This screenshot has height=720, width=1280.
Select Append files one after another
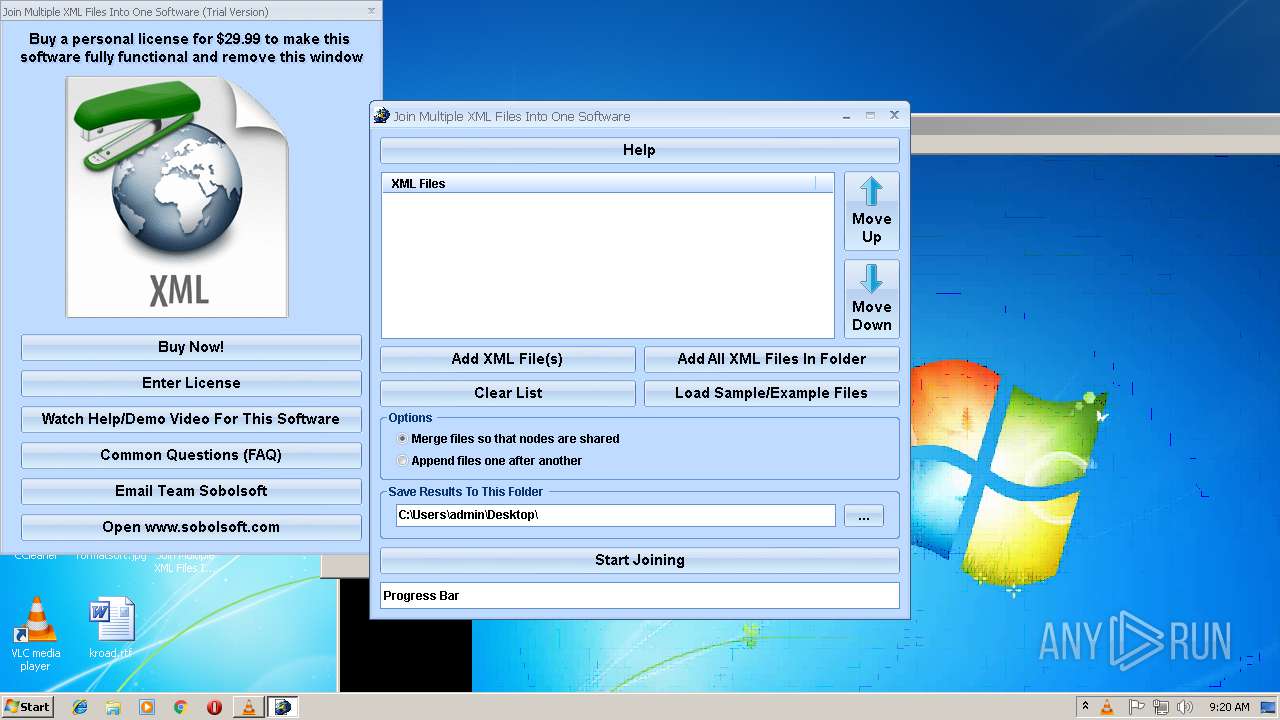(x=489, y=460)
